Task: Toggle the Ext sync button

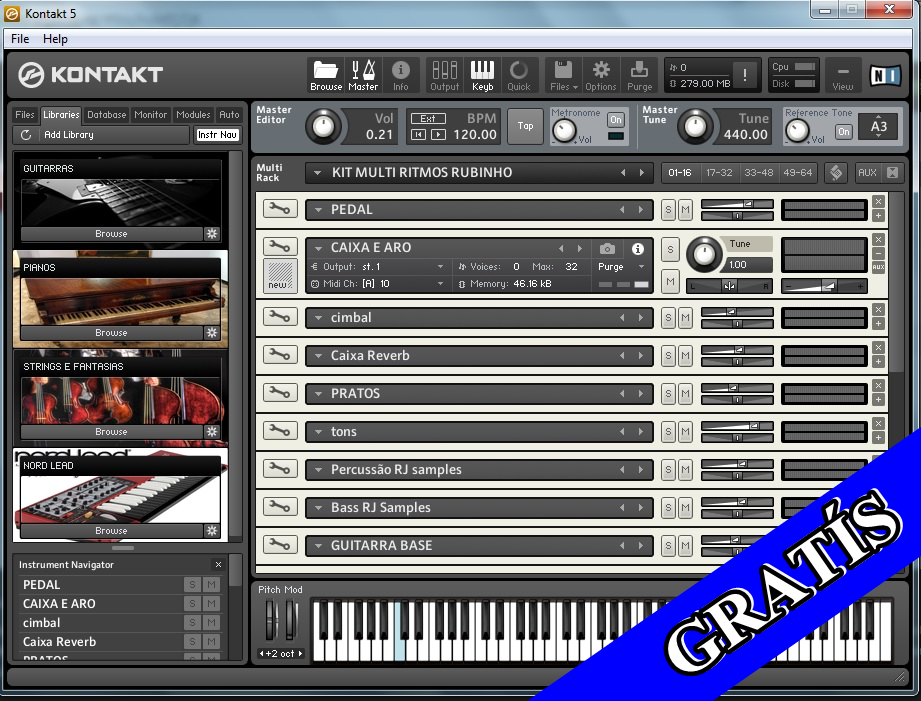Action: (x=428, y=118)
